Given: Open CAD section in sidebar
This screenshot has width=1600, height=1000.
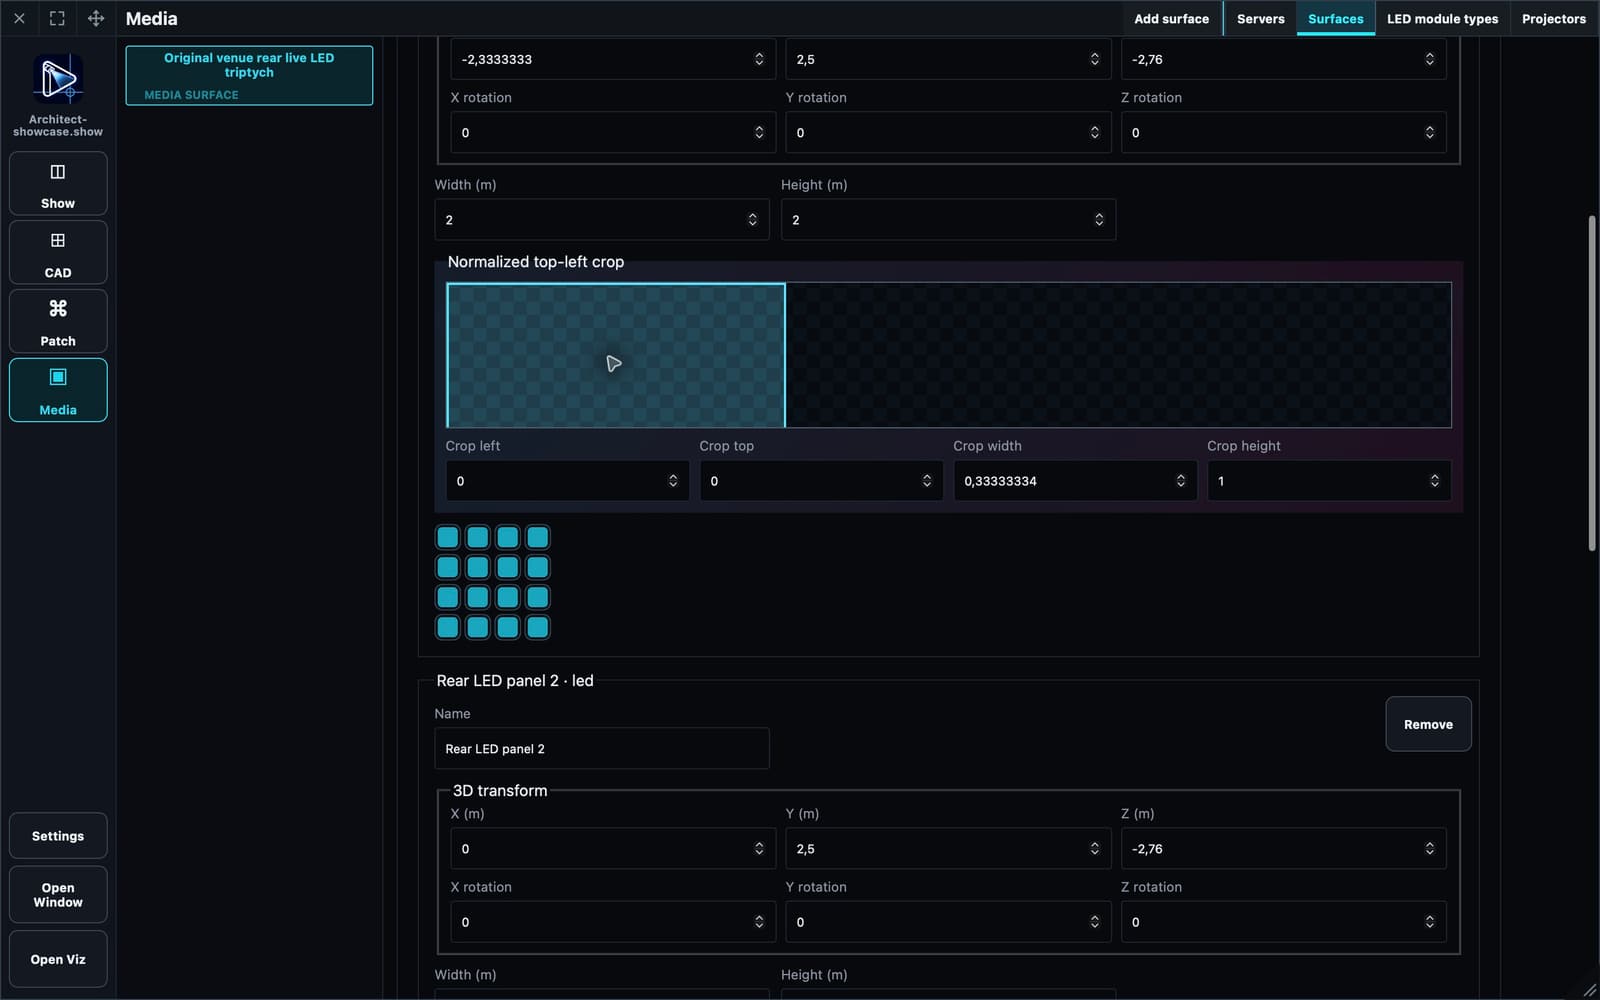Looking at the screenshot, I should pos(58,253).
